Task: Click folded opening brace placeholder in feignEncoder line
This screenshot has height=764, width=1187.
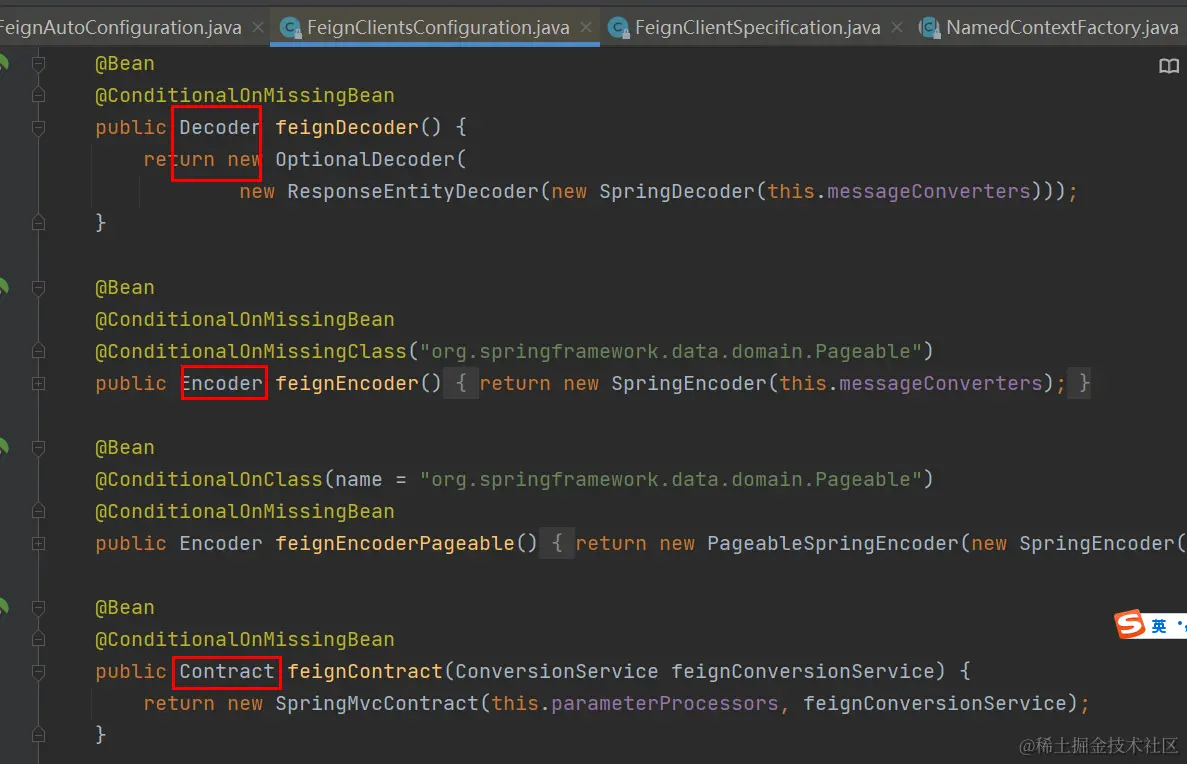Action: tap(460, 383)
